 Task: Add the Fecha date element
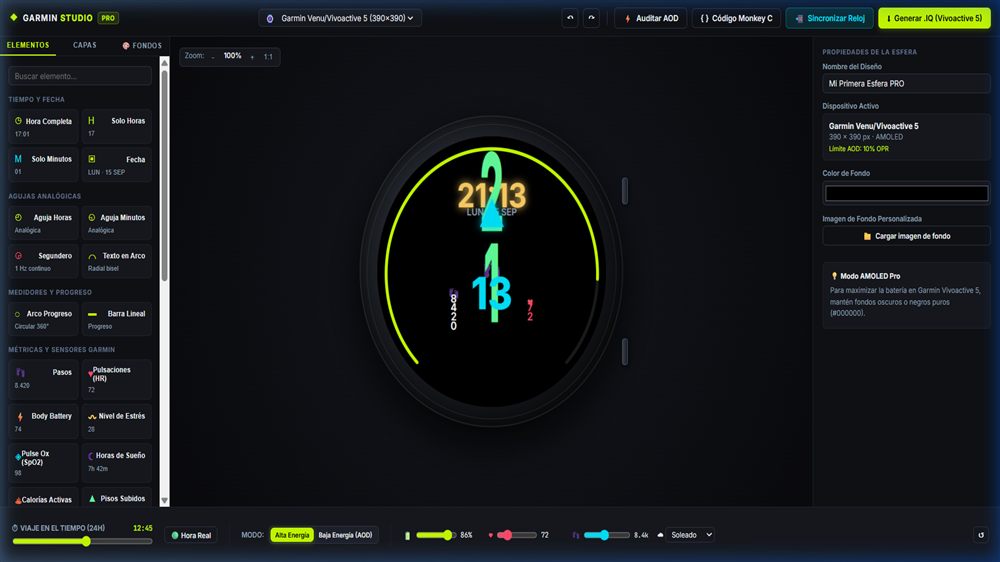(x=117, y=165)
